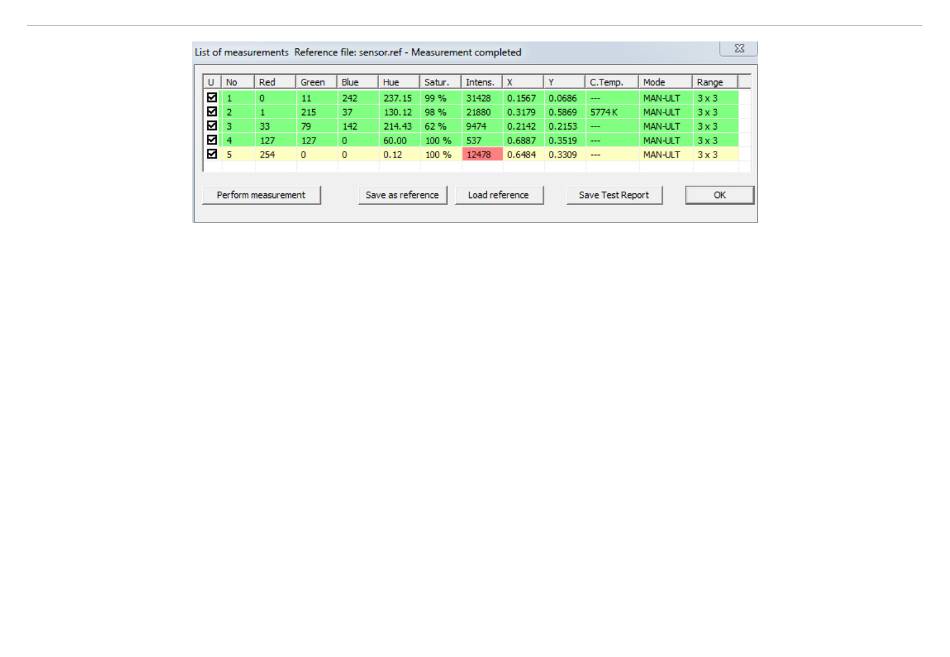Click the Blue value 37
950x657 pixels.
tap(347, 112)
